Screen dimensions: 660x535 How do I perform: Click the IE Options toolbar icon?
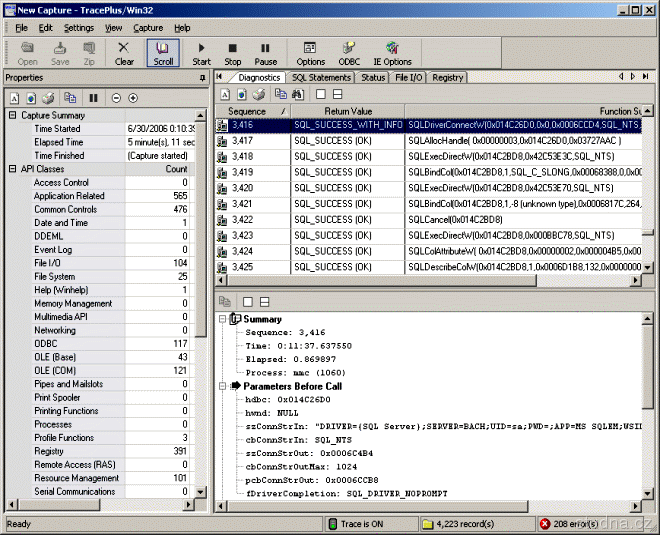coord(392,52)
